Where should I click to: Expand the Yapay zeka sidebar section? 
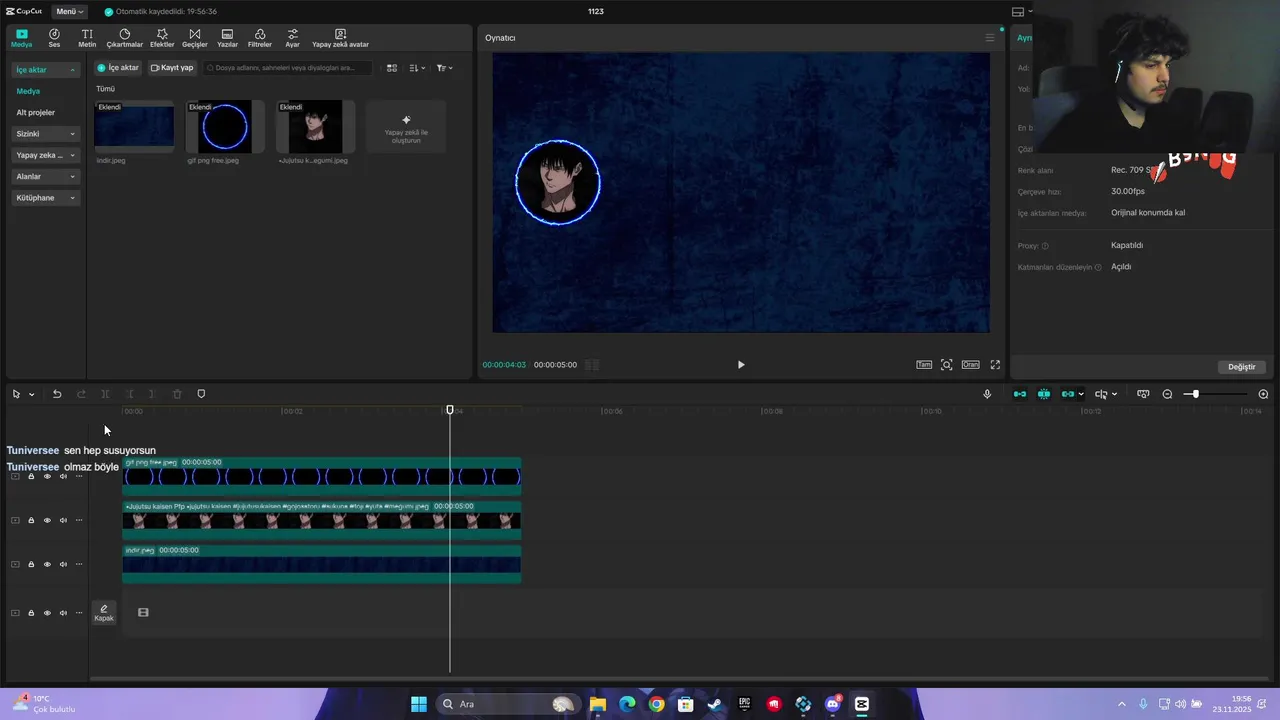click(x=46, y=155)
